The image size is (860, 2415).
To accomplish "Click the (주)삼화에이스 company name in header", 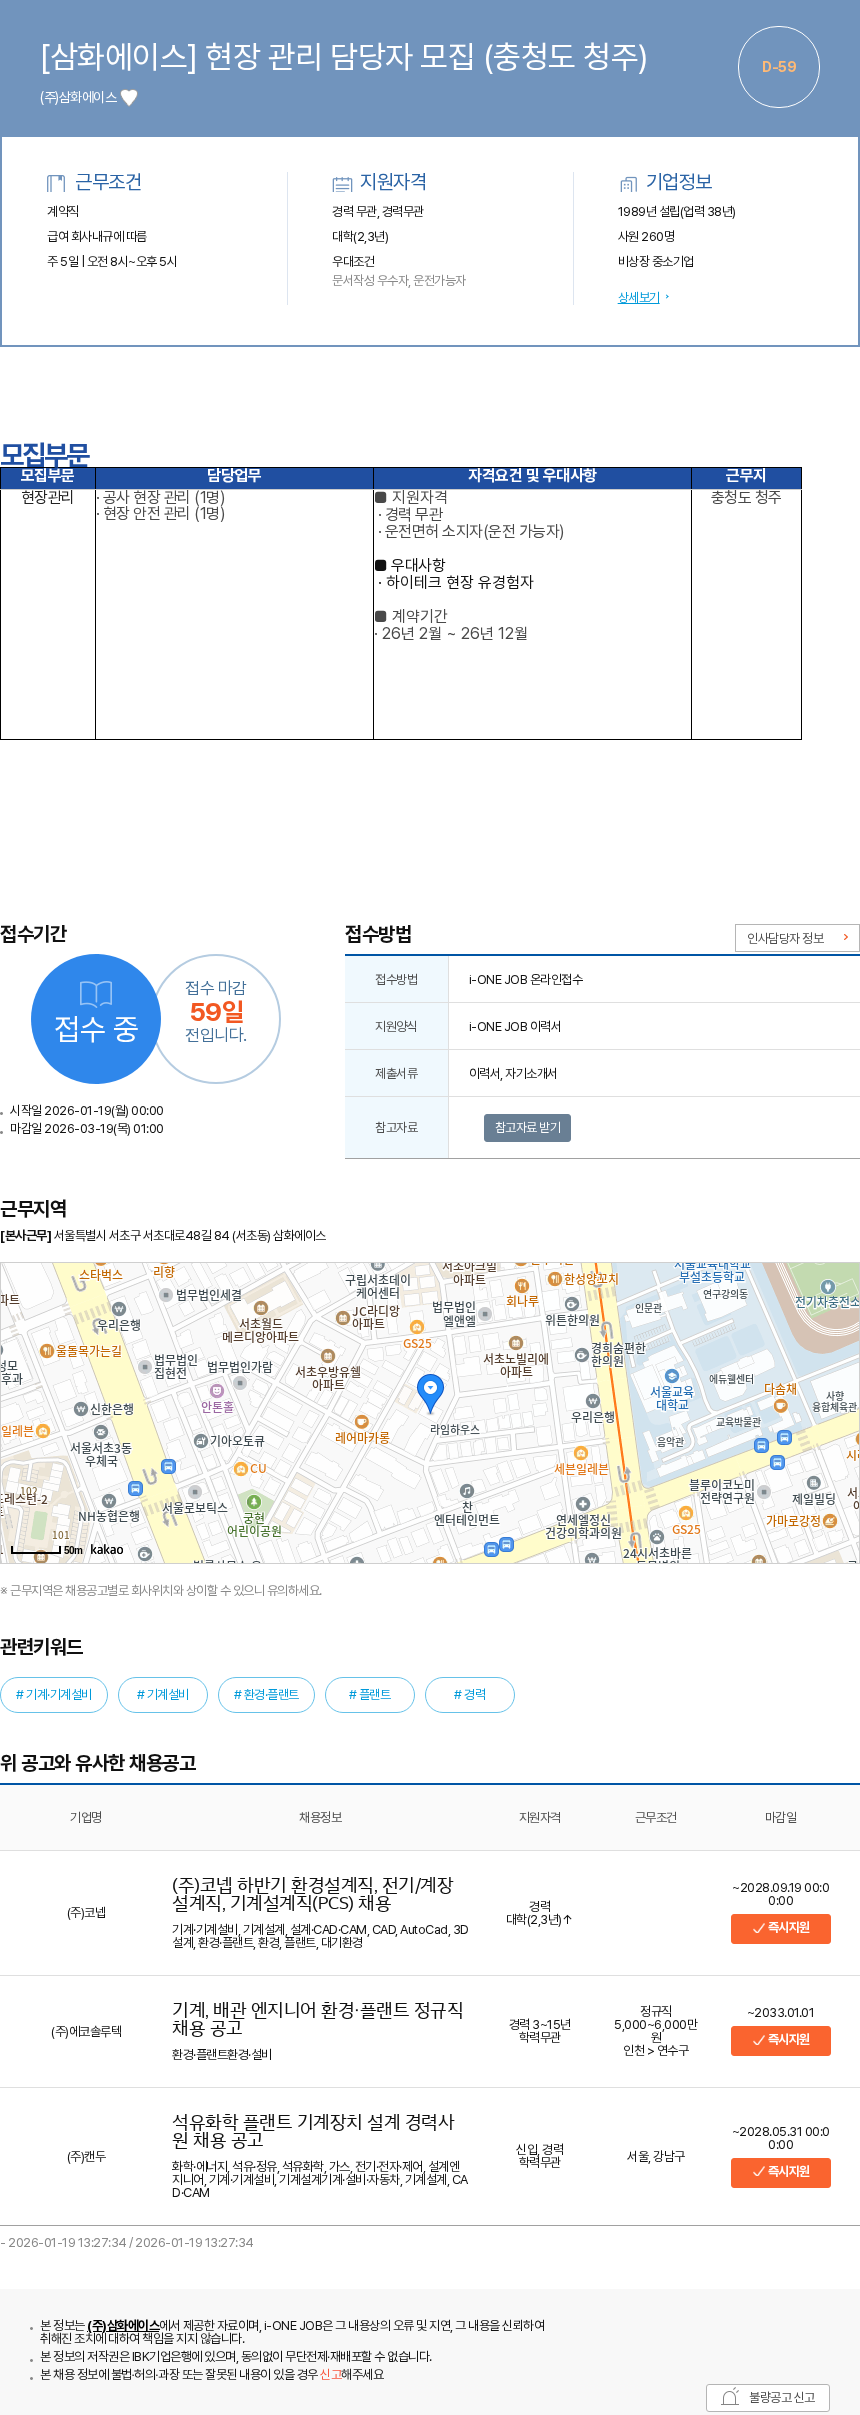I will pyautogui.click(x=78, y=98).
